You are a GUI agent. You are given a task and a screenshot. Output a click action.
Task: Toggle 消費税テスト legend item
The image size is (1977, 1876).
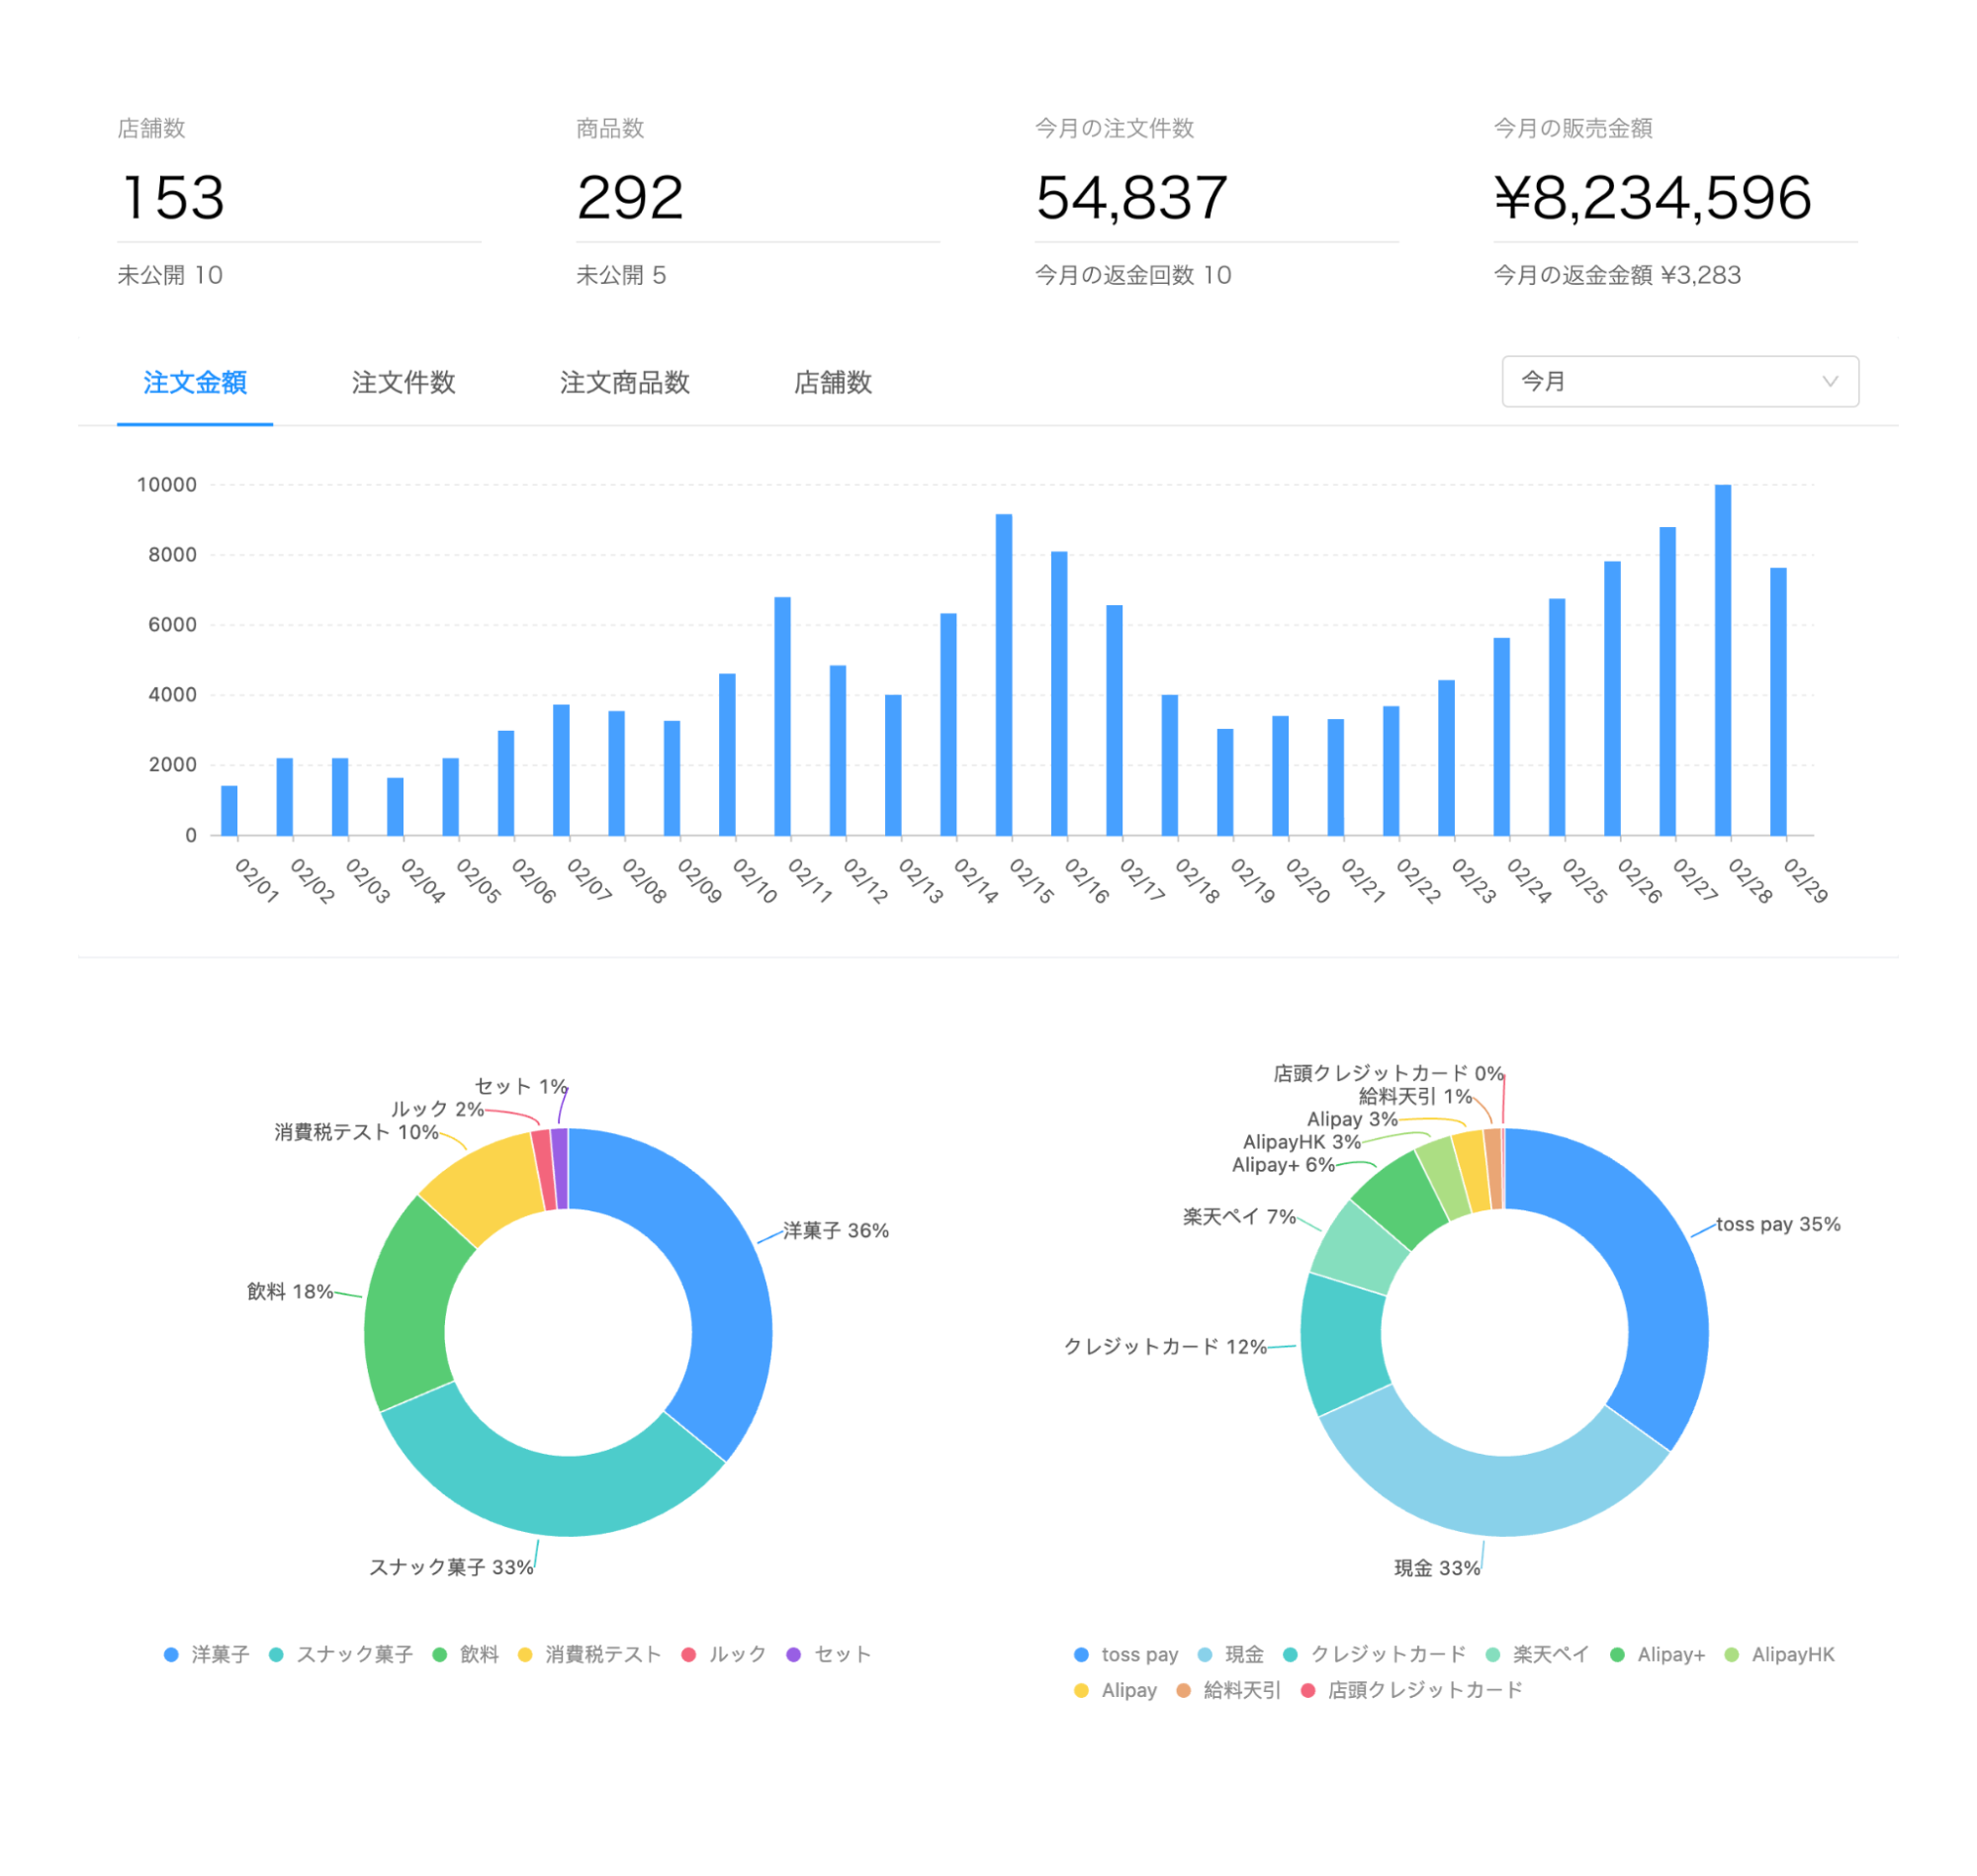pos(589,1654)
